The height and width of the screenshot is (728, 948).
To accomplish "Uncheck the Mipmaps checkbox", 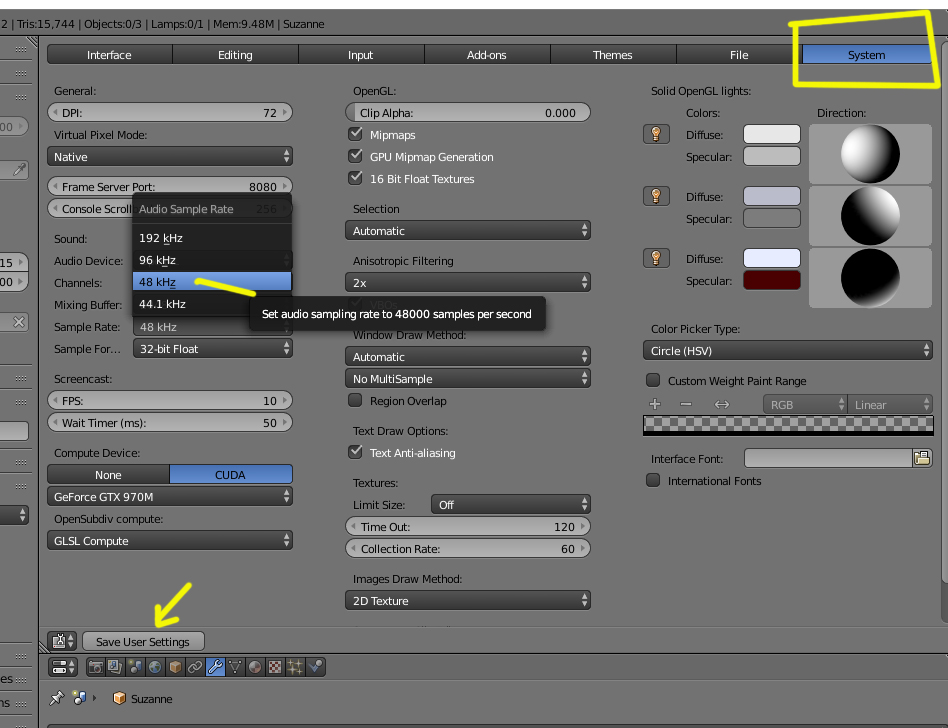I will pos(356,134).
